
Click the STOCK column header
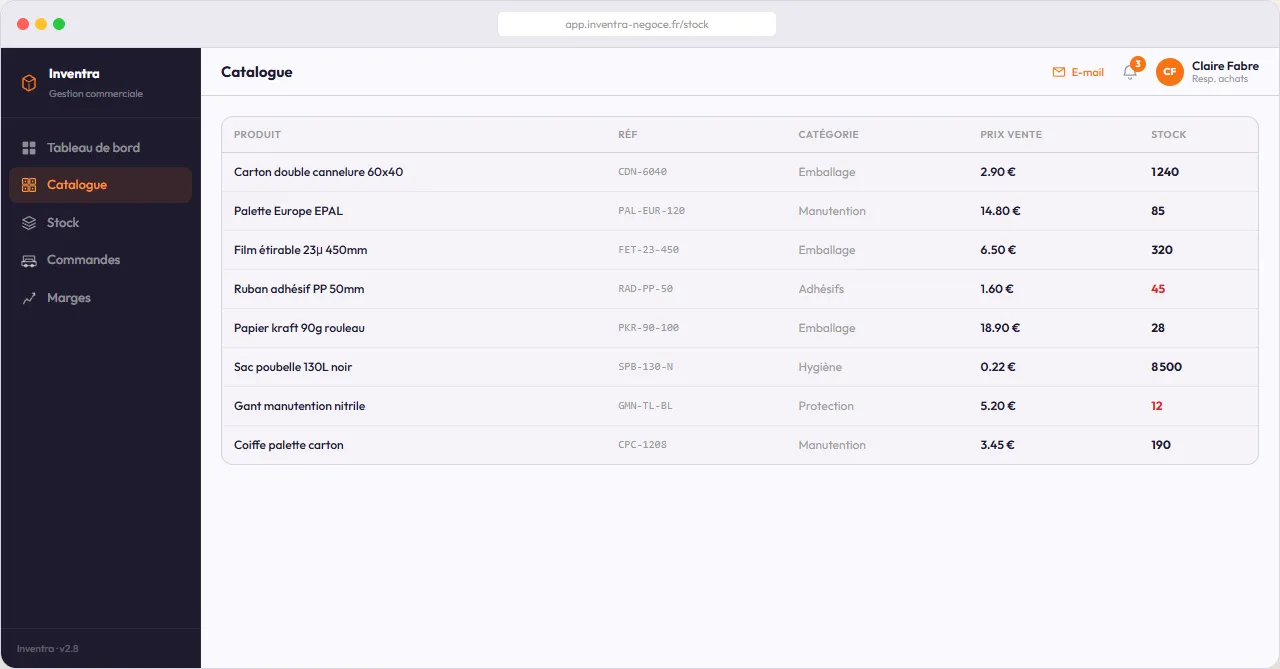click(1168, 135)
